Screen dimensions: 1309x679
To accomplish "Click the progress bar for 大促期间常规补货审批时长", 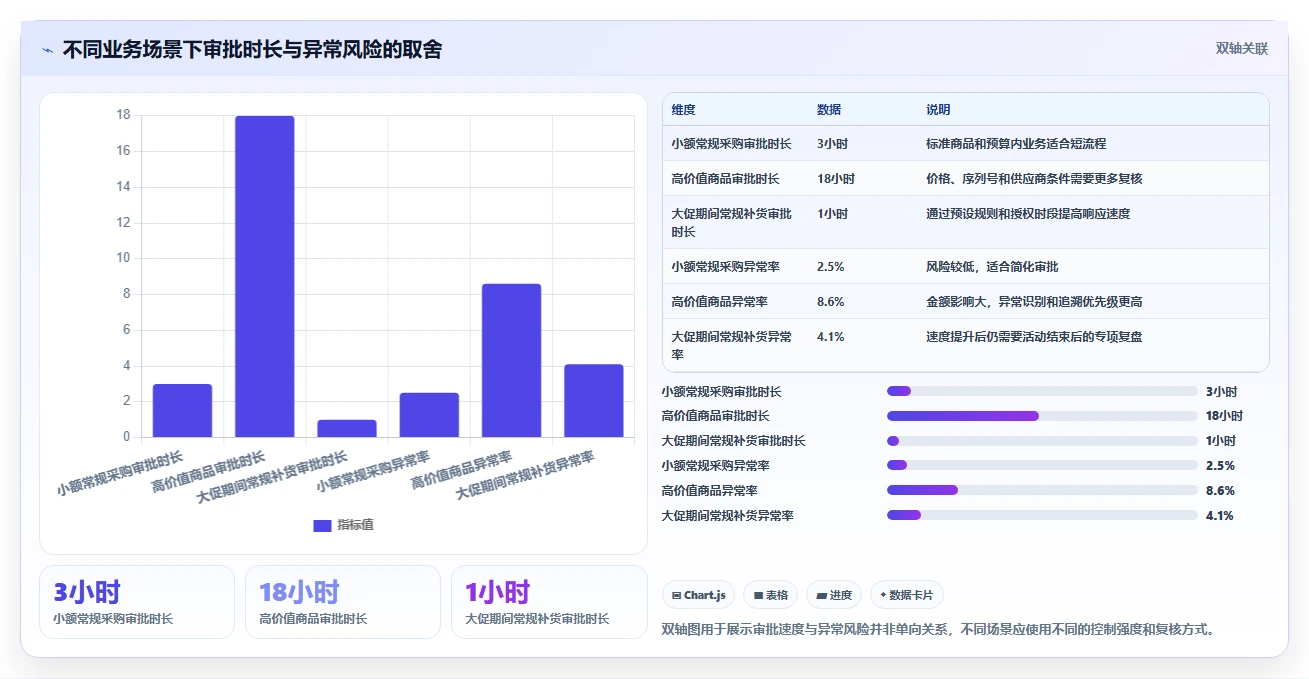I will coord(1042,441).
